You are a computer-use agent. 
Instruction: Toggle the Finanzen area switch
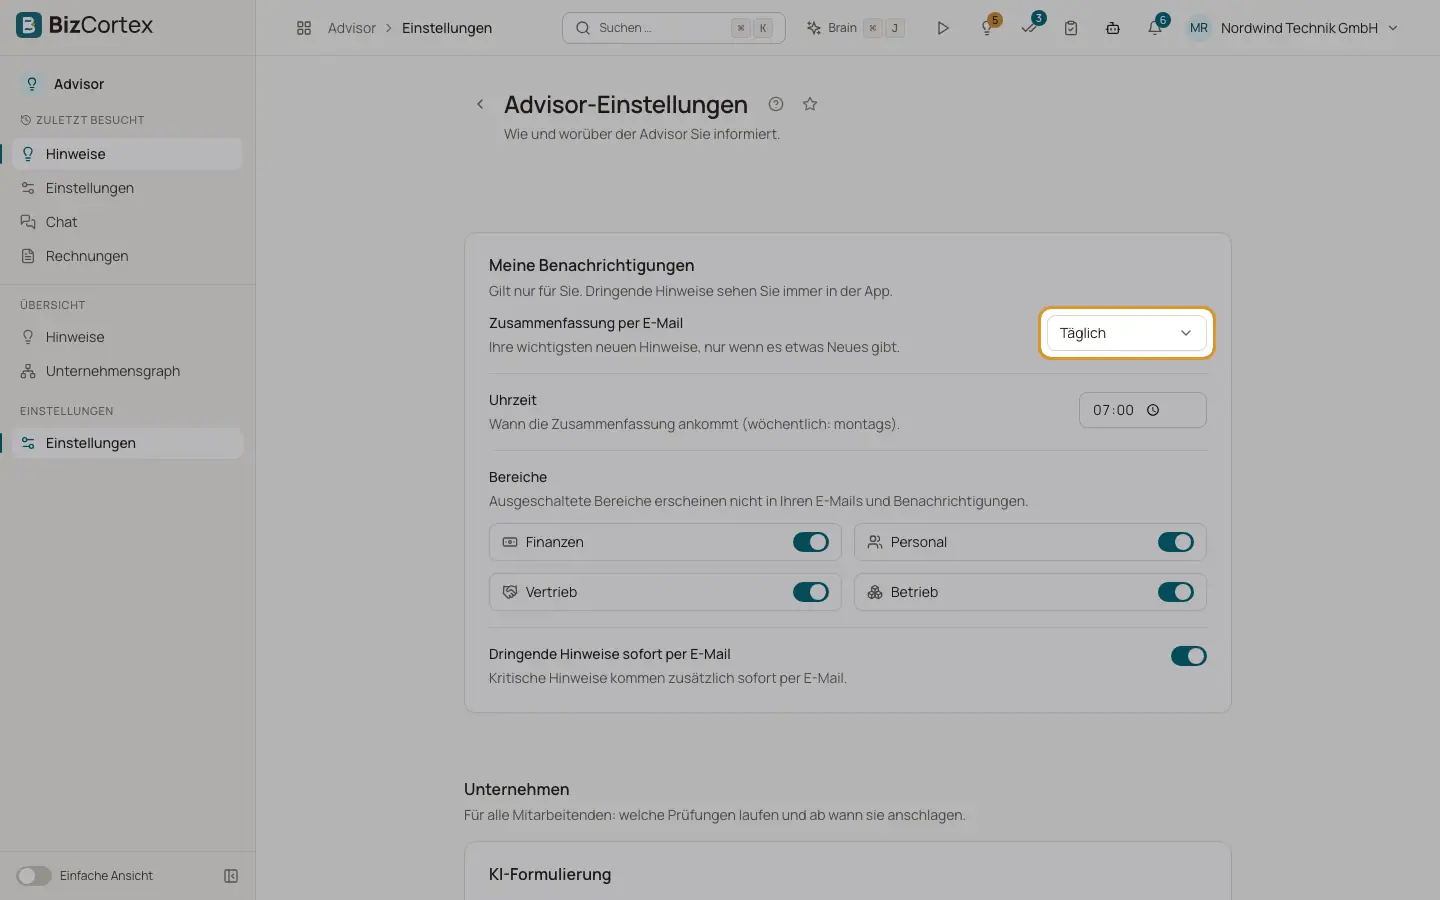pyautogui.click(x=811, y=542)
